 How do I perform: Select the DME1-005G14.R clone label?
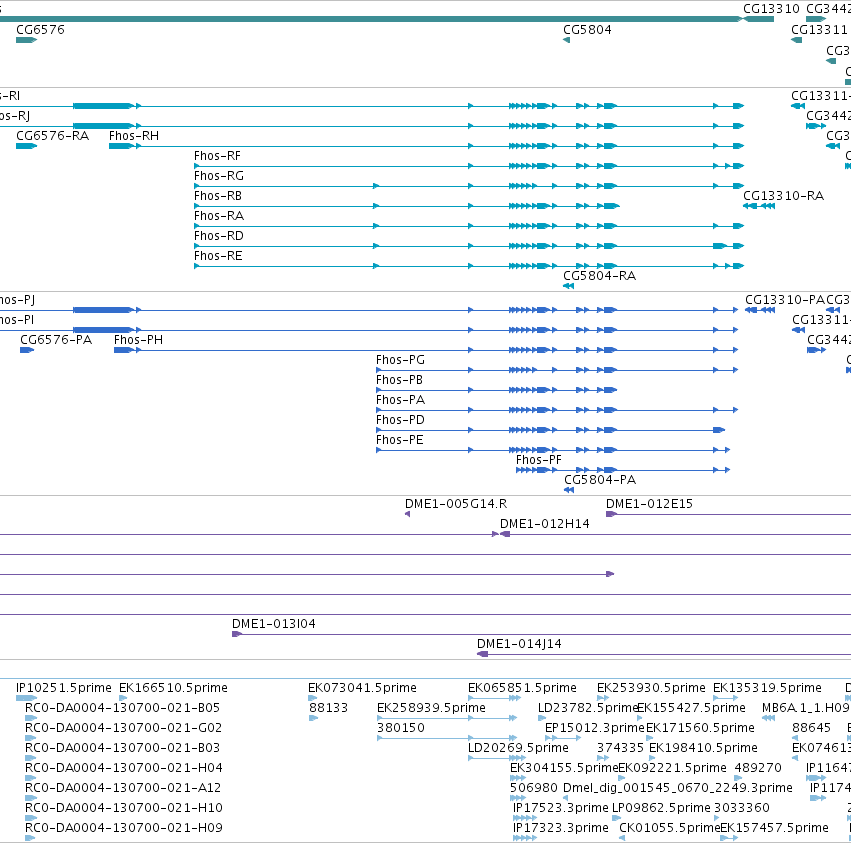(456, 504)
